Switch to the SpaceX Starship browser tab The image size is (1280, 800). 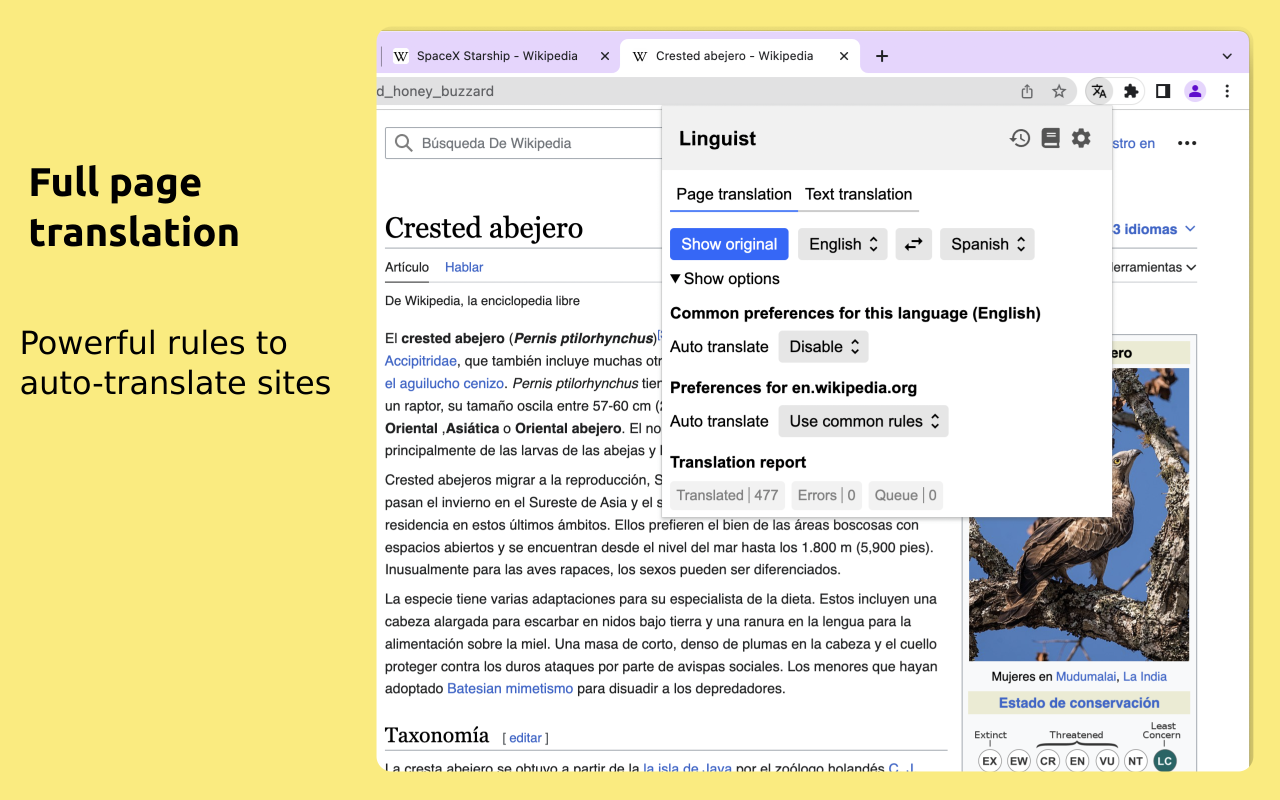click(497, 56)
